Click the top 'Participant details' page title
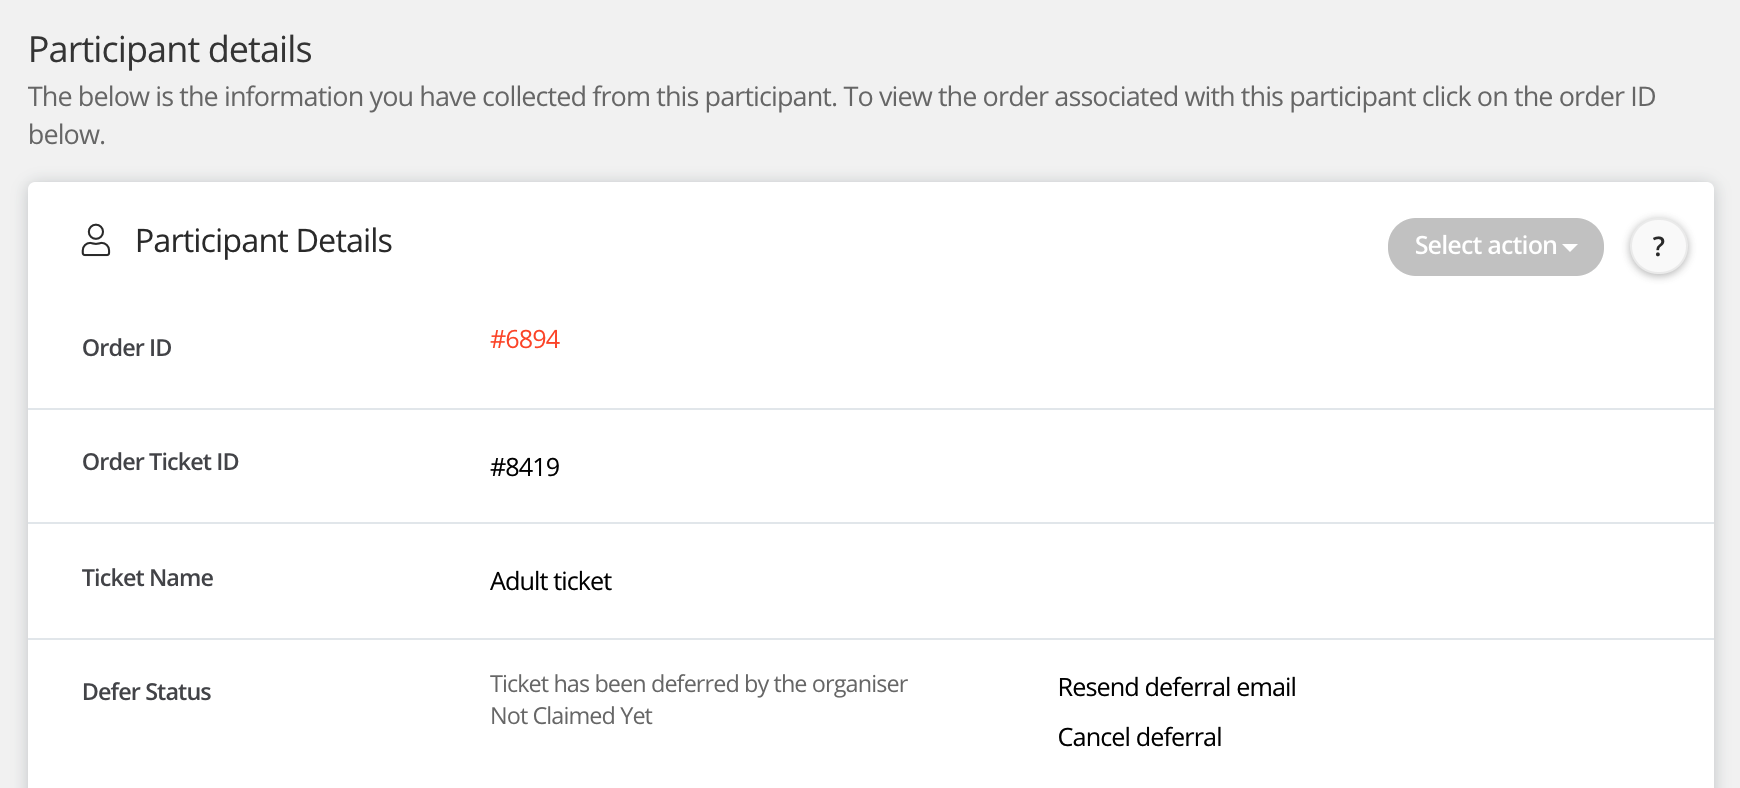Screen dimensions: 1740x788 click(x=170, y=50)
